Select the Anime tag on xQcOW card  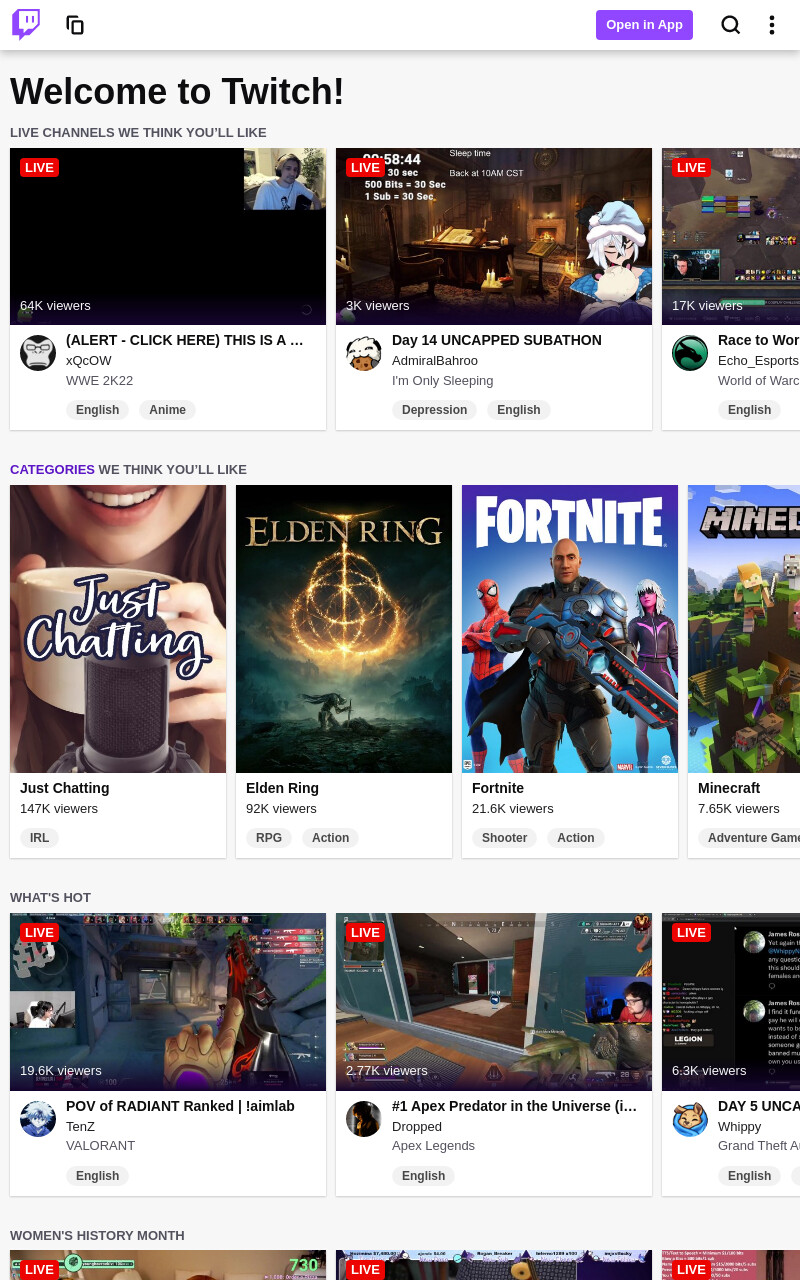click(x=168, y=410)
